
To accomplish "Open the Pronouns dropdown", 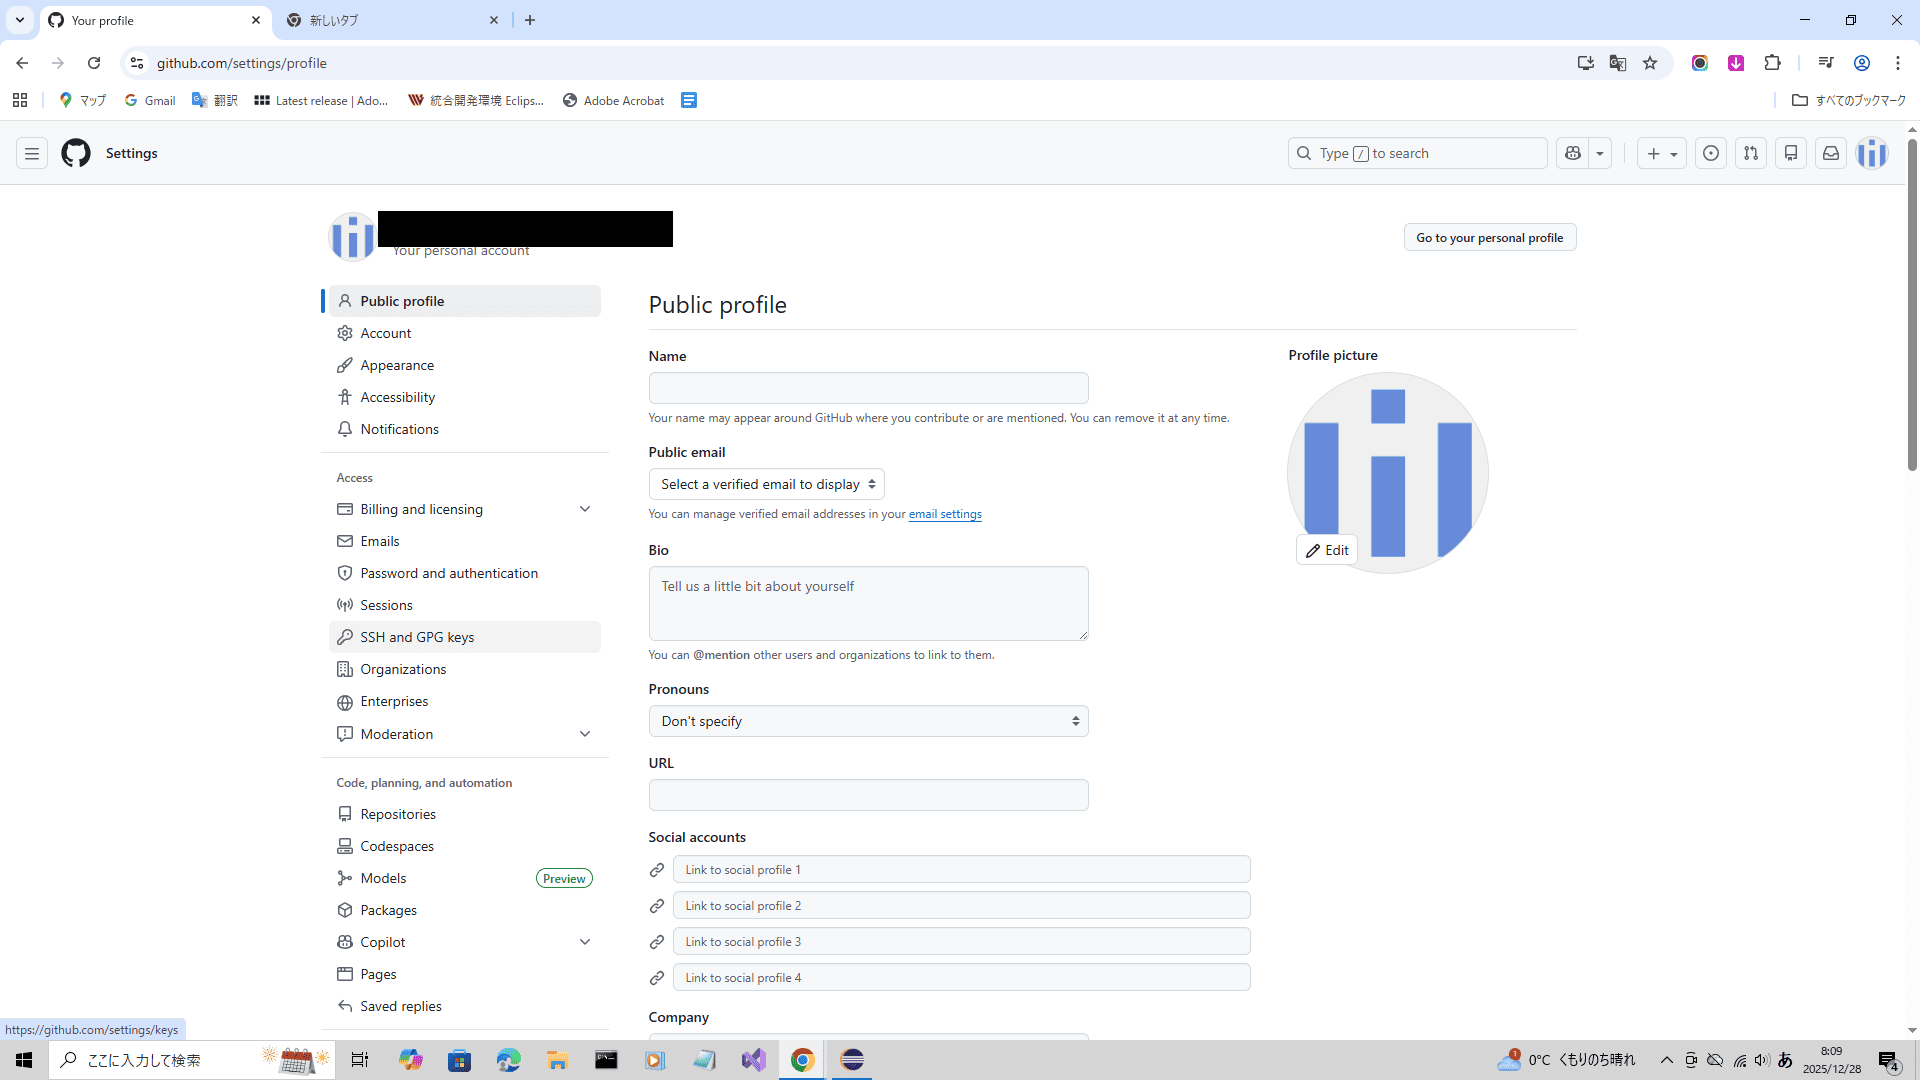I will [868, 721].
